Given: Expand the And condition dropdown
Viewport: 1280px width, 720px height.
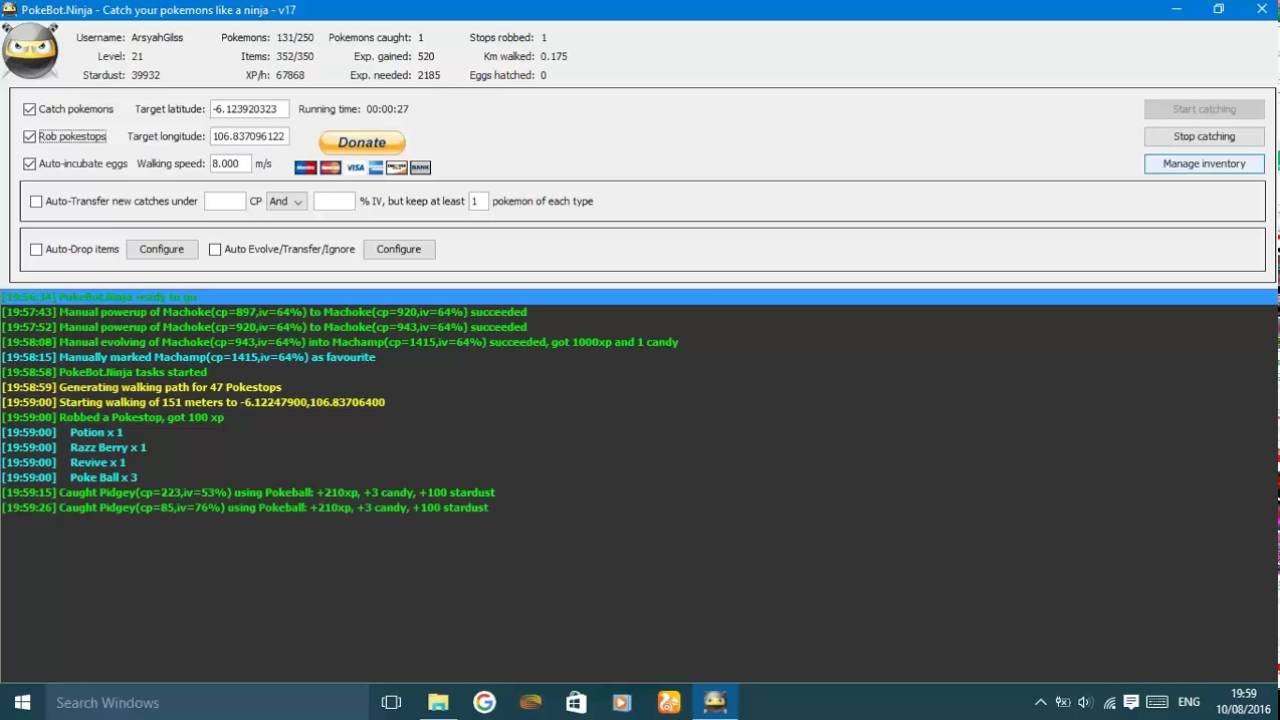Looking at the screenshot, I should pos(286,201).
